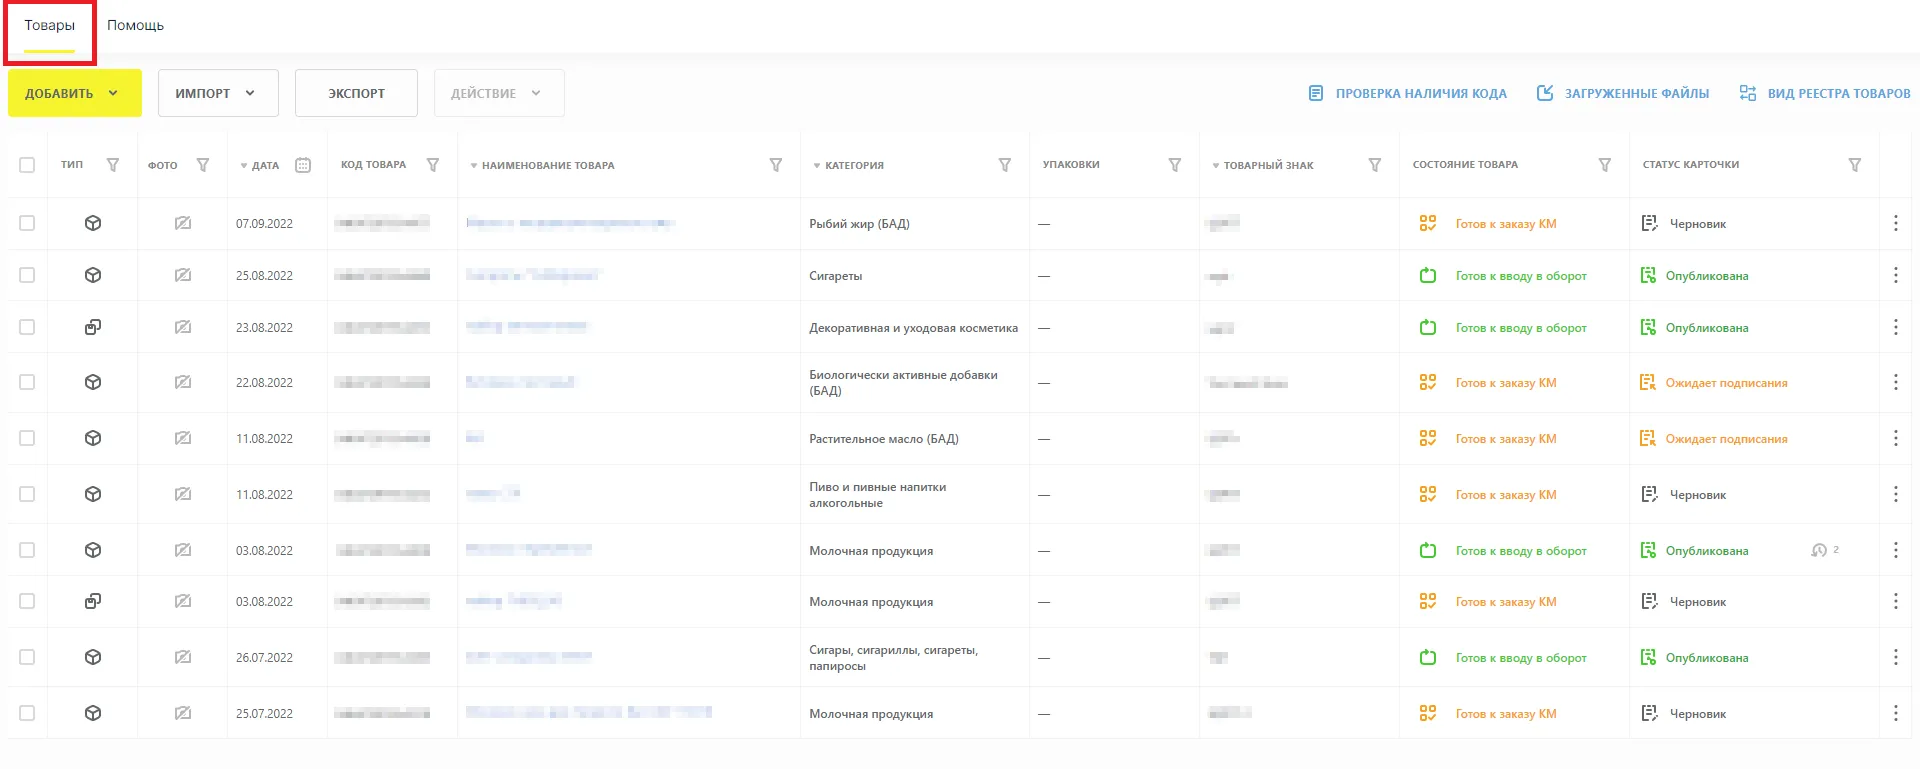
Task: Click filter icon in Товарный знак header
Action: (x=1374, y=165)
